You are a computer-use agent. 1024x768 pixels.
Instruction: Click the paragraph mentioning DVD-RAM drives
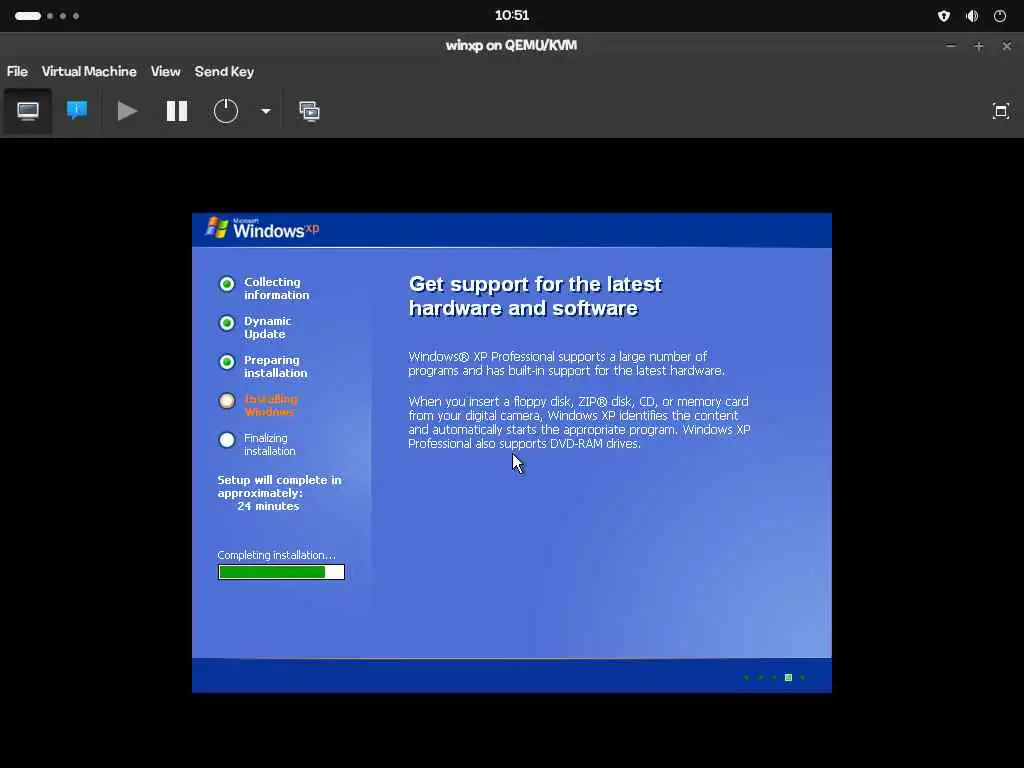point(579,423)
